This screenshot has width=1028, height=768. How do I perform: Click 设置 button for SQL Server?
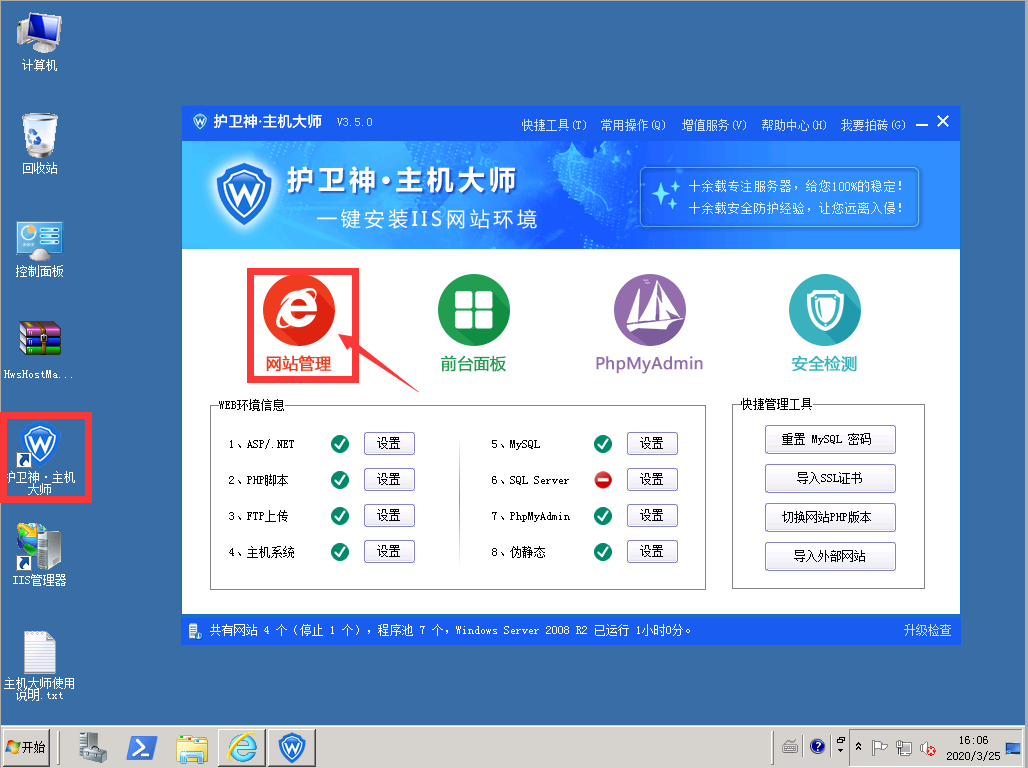pyautogui.click(x=652, y=480)
